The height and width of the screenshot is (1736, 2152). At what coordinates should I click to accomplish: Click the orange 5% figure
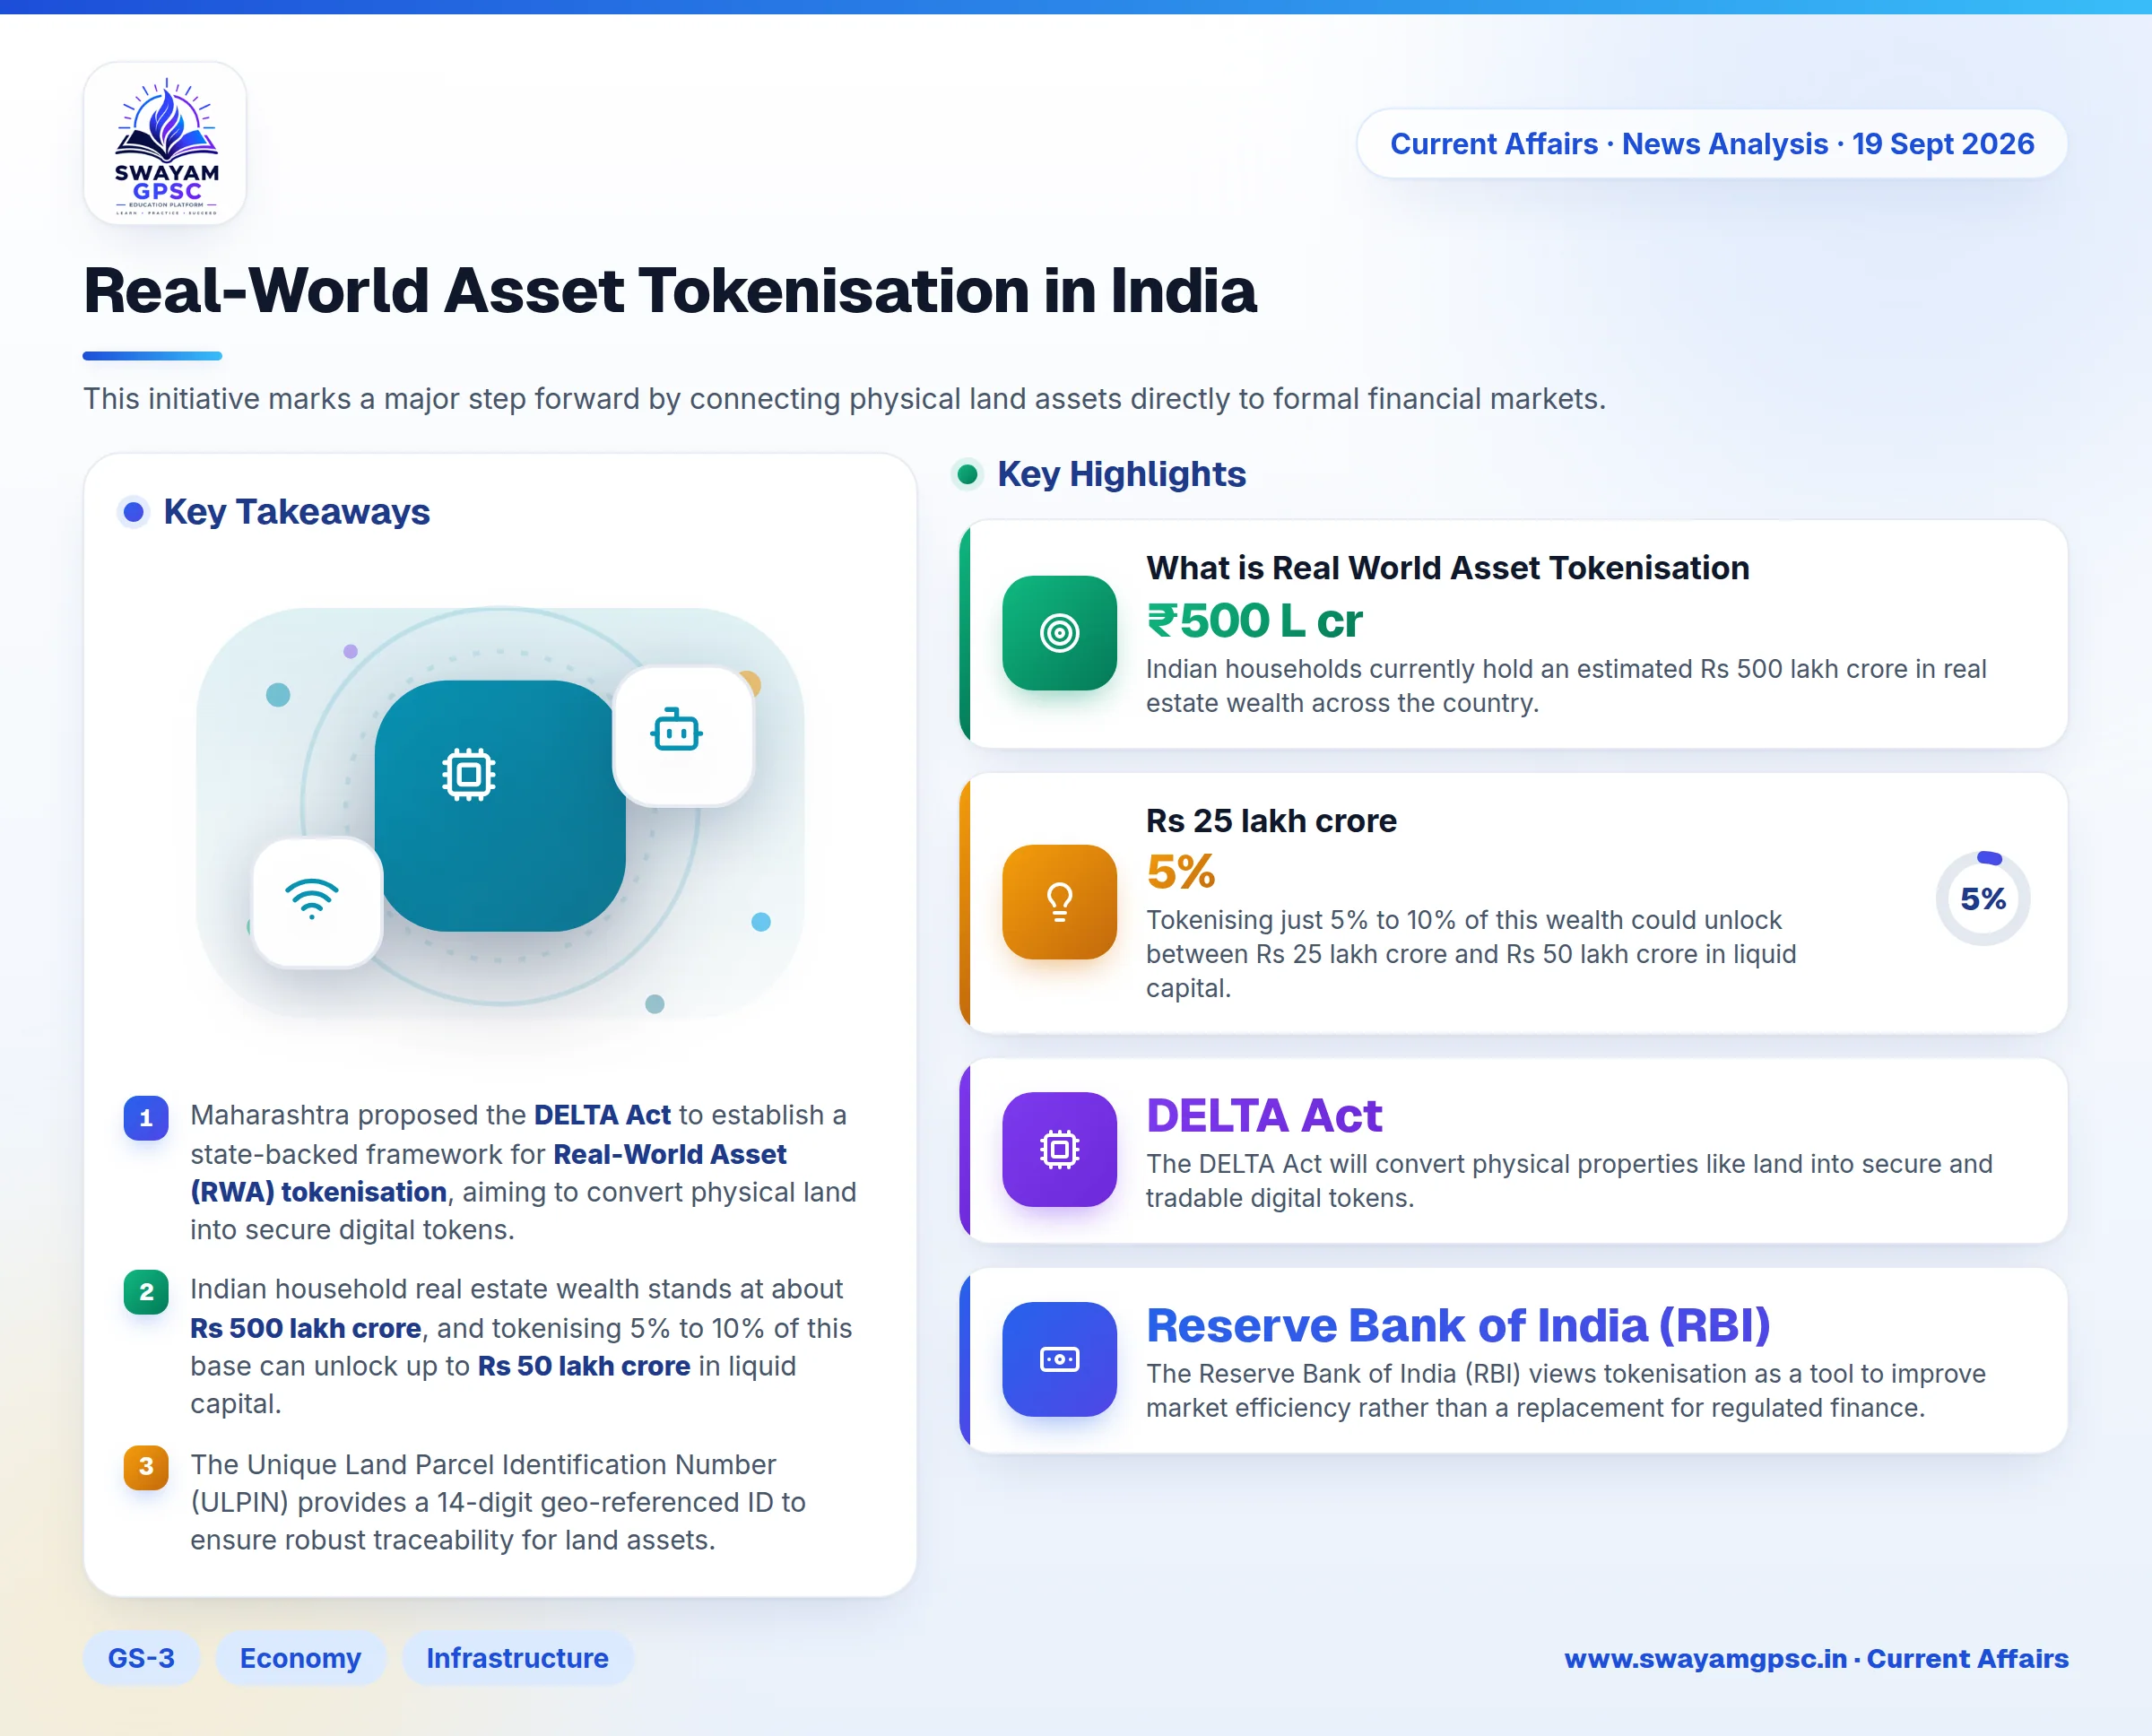pyautogui.click(x=1181, y=872)
